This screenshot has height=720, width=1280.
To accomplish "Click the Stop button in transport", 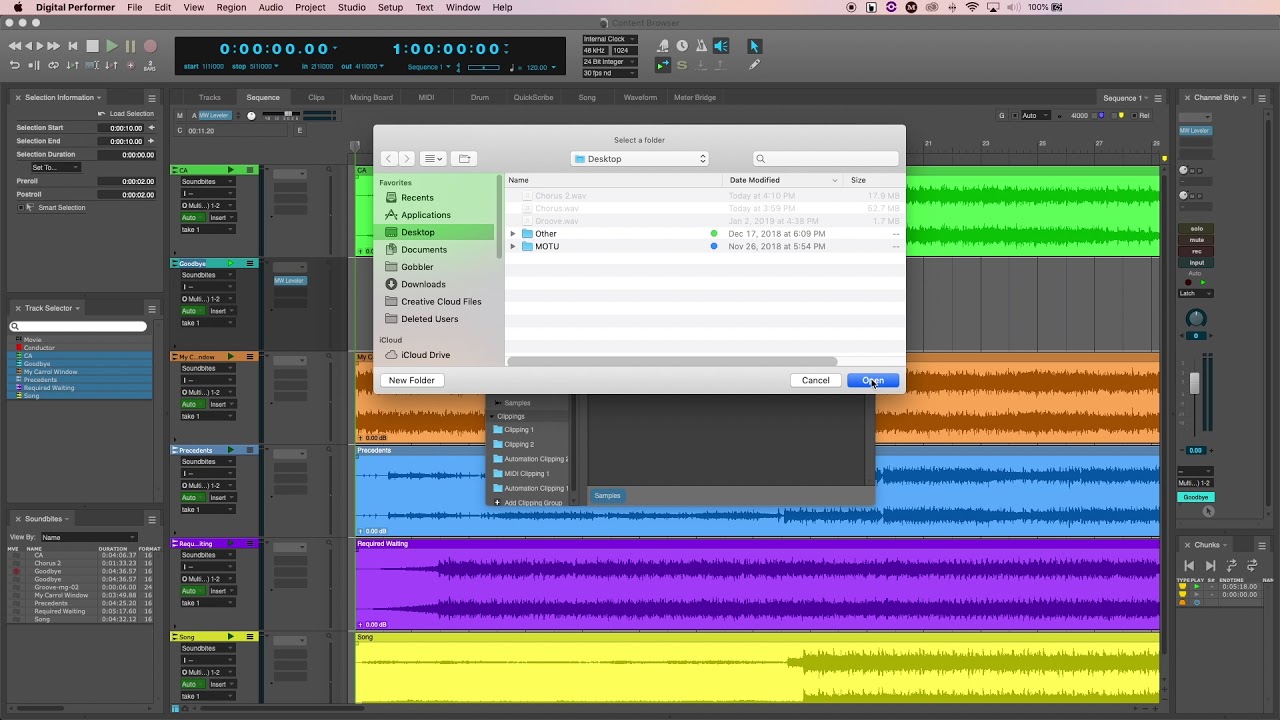I will tap(92, 46).
